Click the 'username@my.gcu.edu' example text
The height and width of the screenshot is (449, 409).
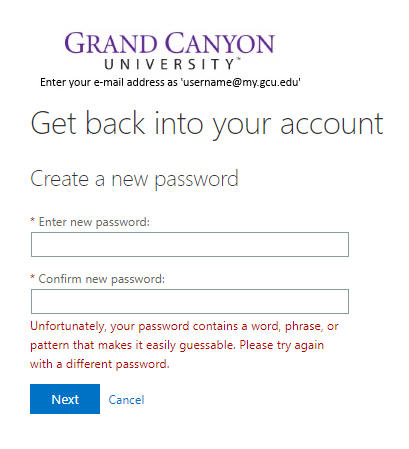241,82
